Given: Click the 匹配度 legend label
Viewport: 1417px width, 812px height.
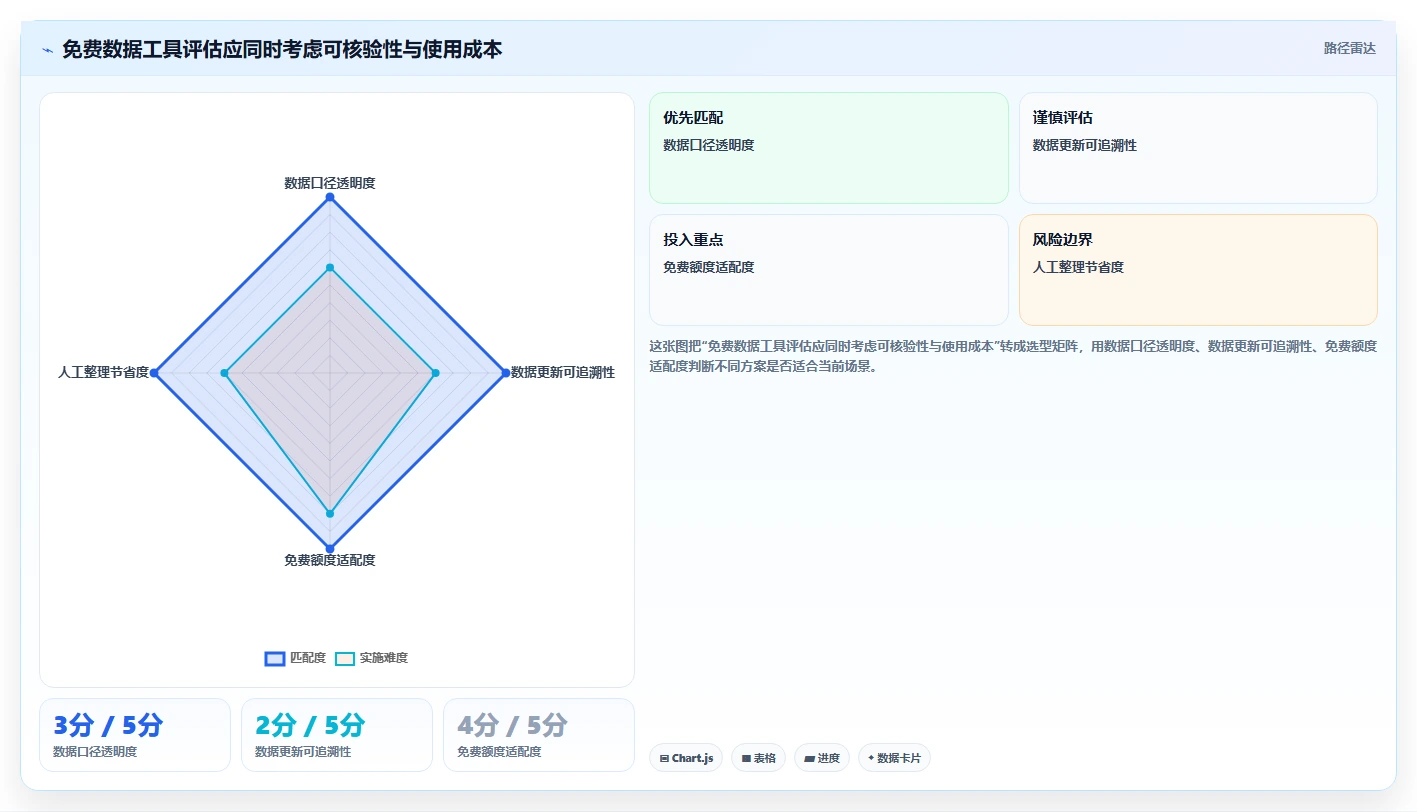Looking at the screenshot, I should coord(308,658).
